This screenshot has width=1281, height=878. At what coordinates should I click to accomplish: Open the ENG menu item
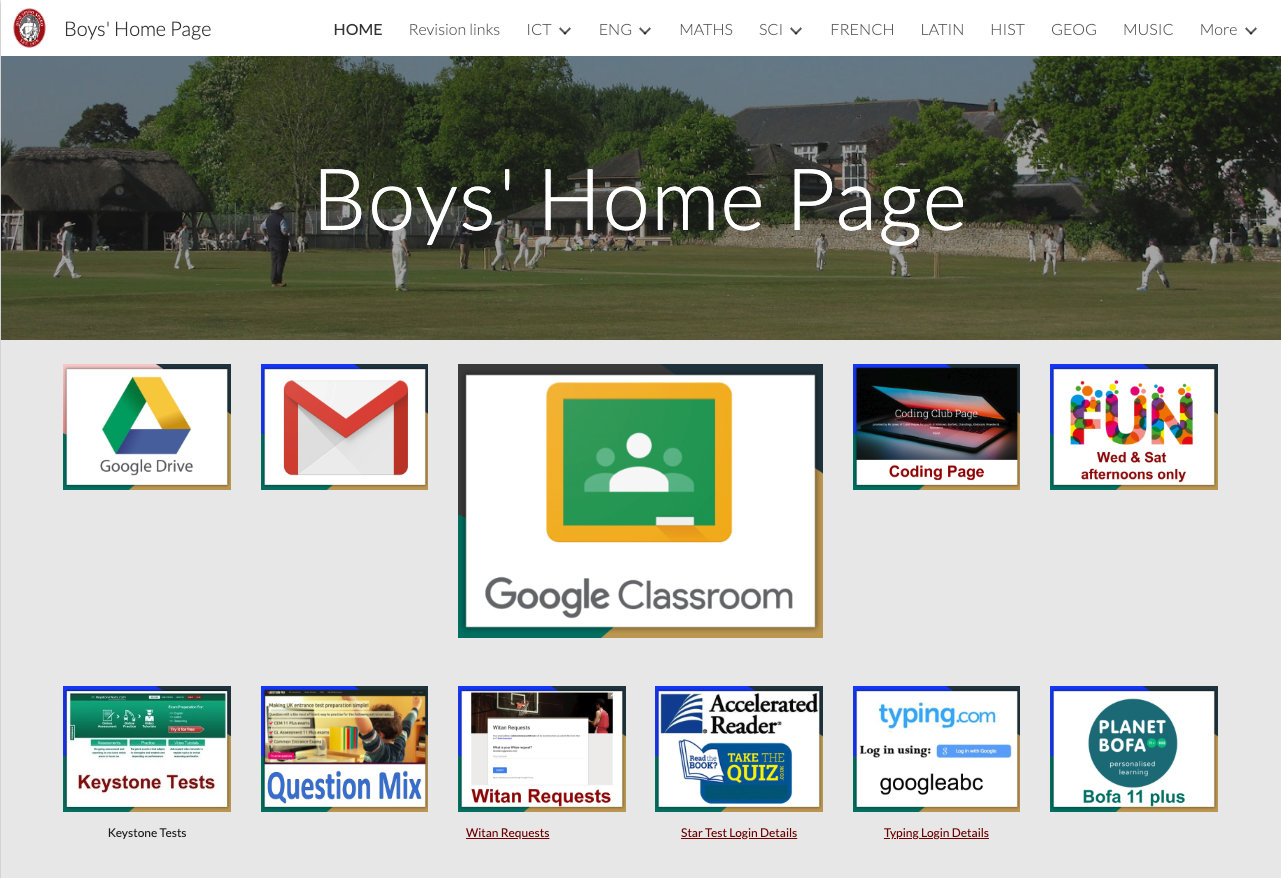(x=615, y=29)
